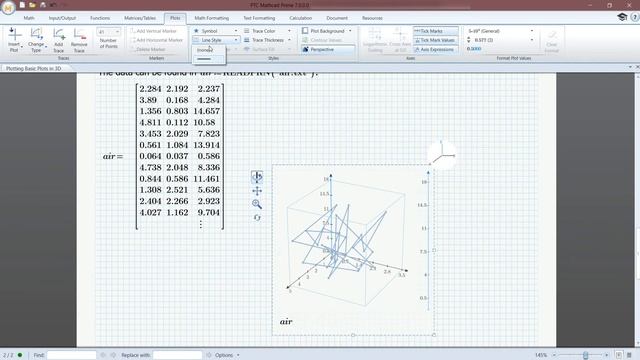This screenshot has height=360, width=640.
Task: Click the Plotting Basic Plots in 3D worksheet tab
Action: [34, 69]
